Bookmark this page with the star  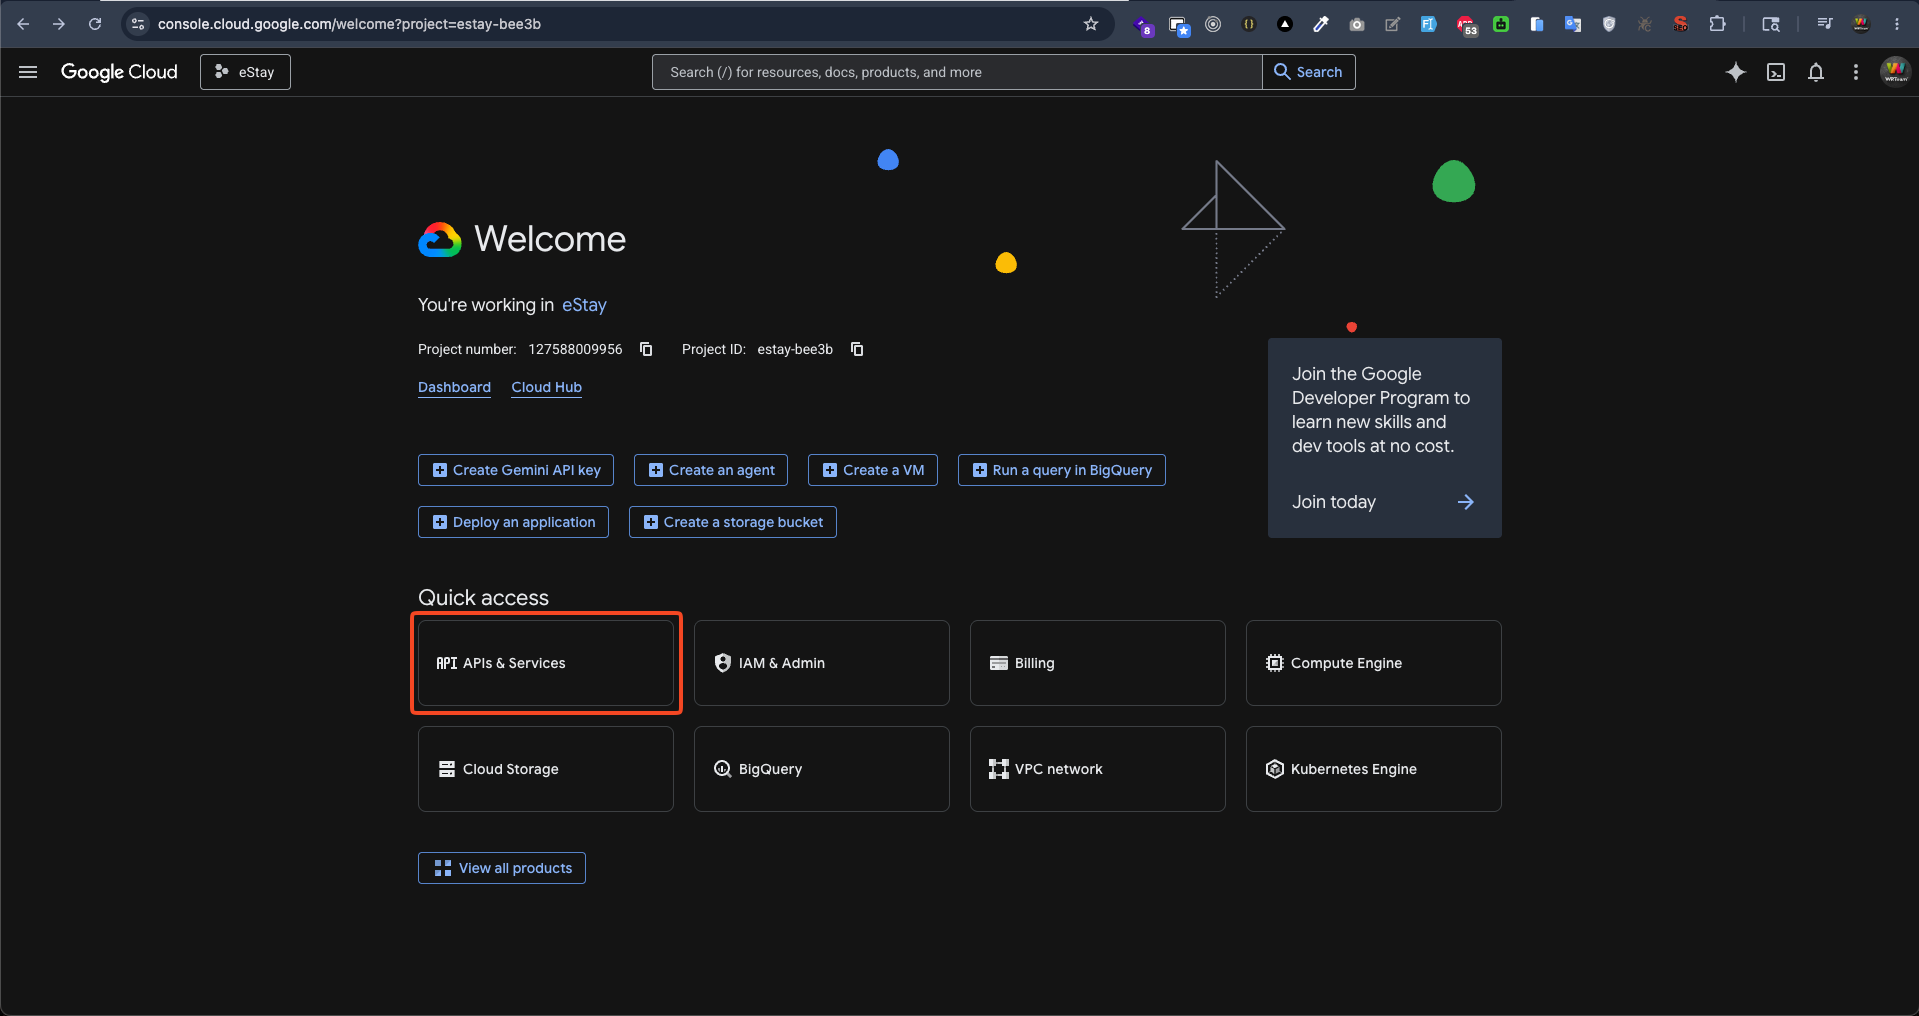[x=1091, y=24]
